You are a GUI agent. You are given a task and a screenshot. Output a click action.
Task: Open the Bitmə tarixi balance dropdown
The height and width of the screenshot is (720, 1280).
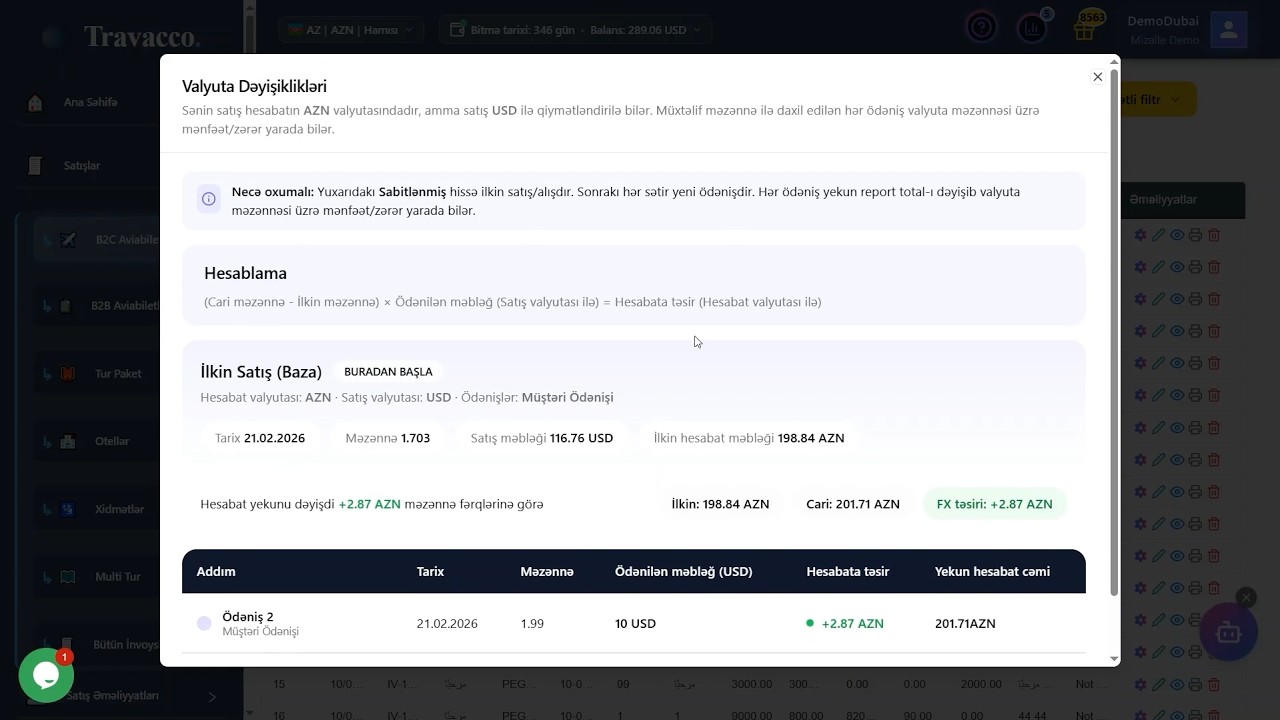pyautogui.click(x=575, y=30)
